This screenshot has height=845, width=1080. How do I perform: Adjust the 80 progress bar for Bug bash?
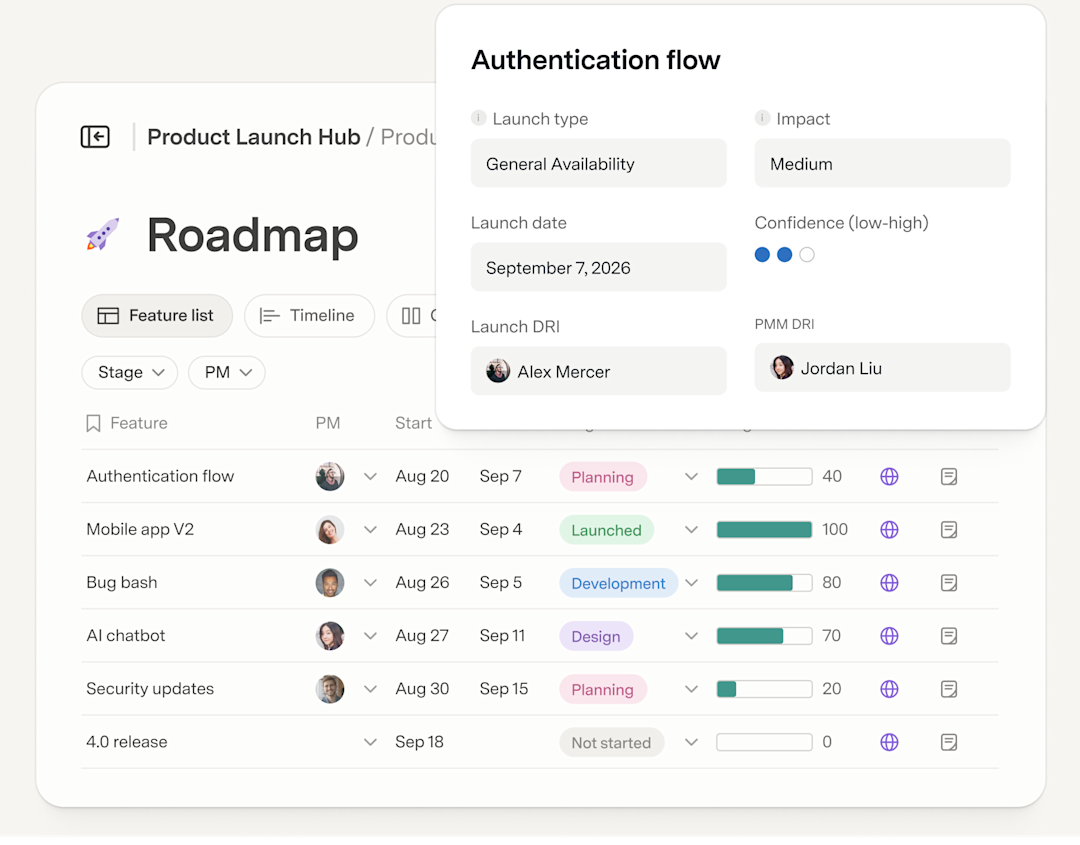pyautogui.click(x=764, y=582)
